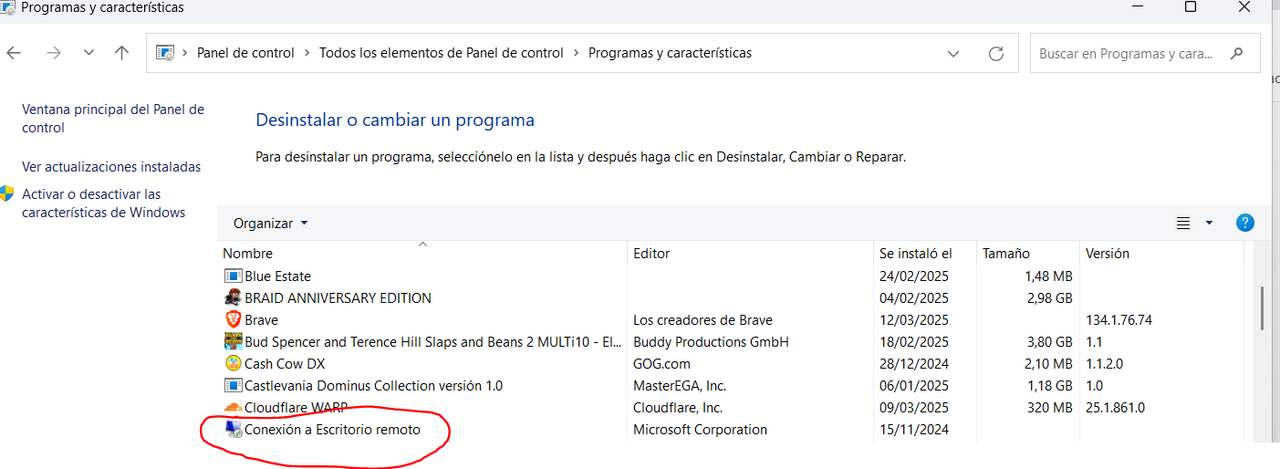Select BRAID ANNIVERSARY EDITION program name
This screenshot has width=1280, height=469.
tap(338, 298)
